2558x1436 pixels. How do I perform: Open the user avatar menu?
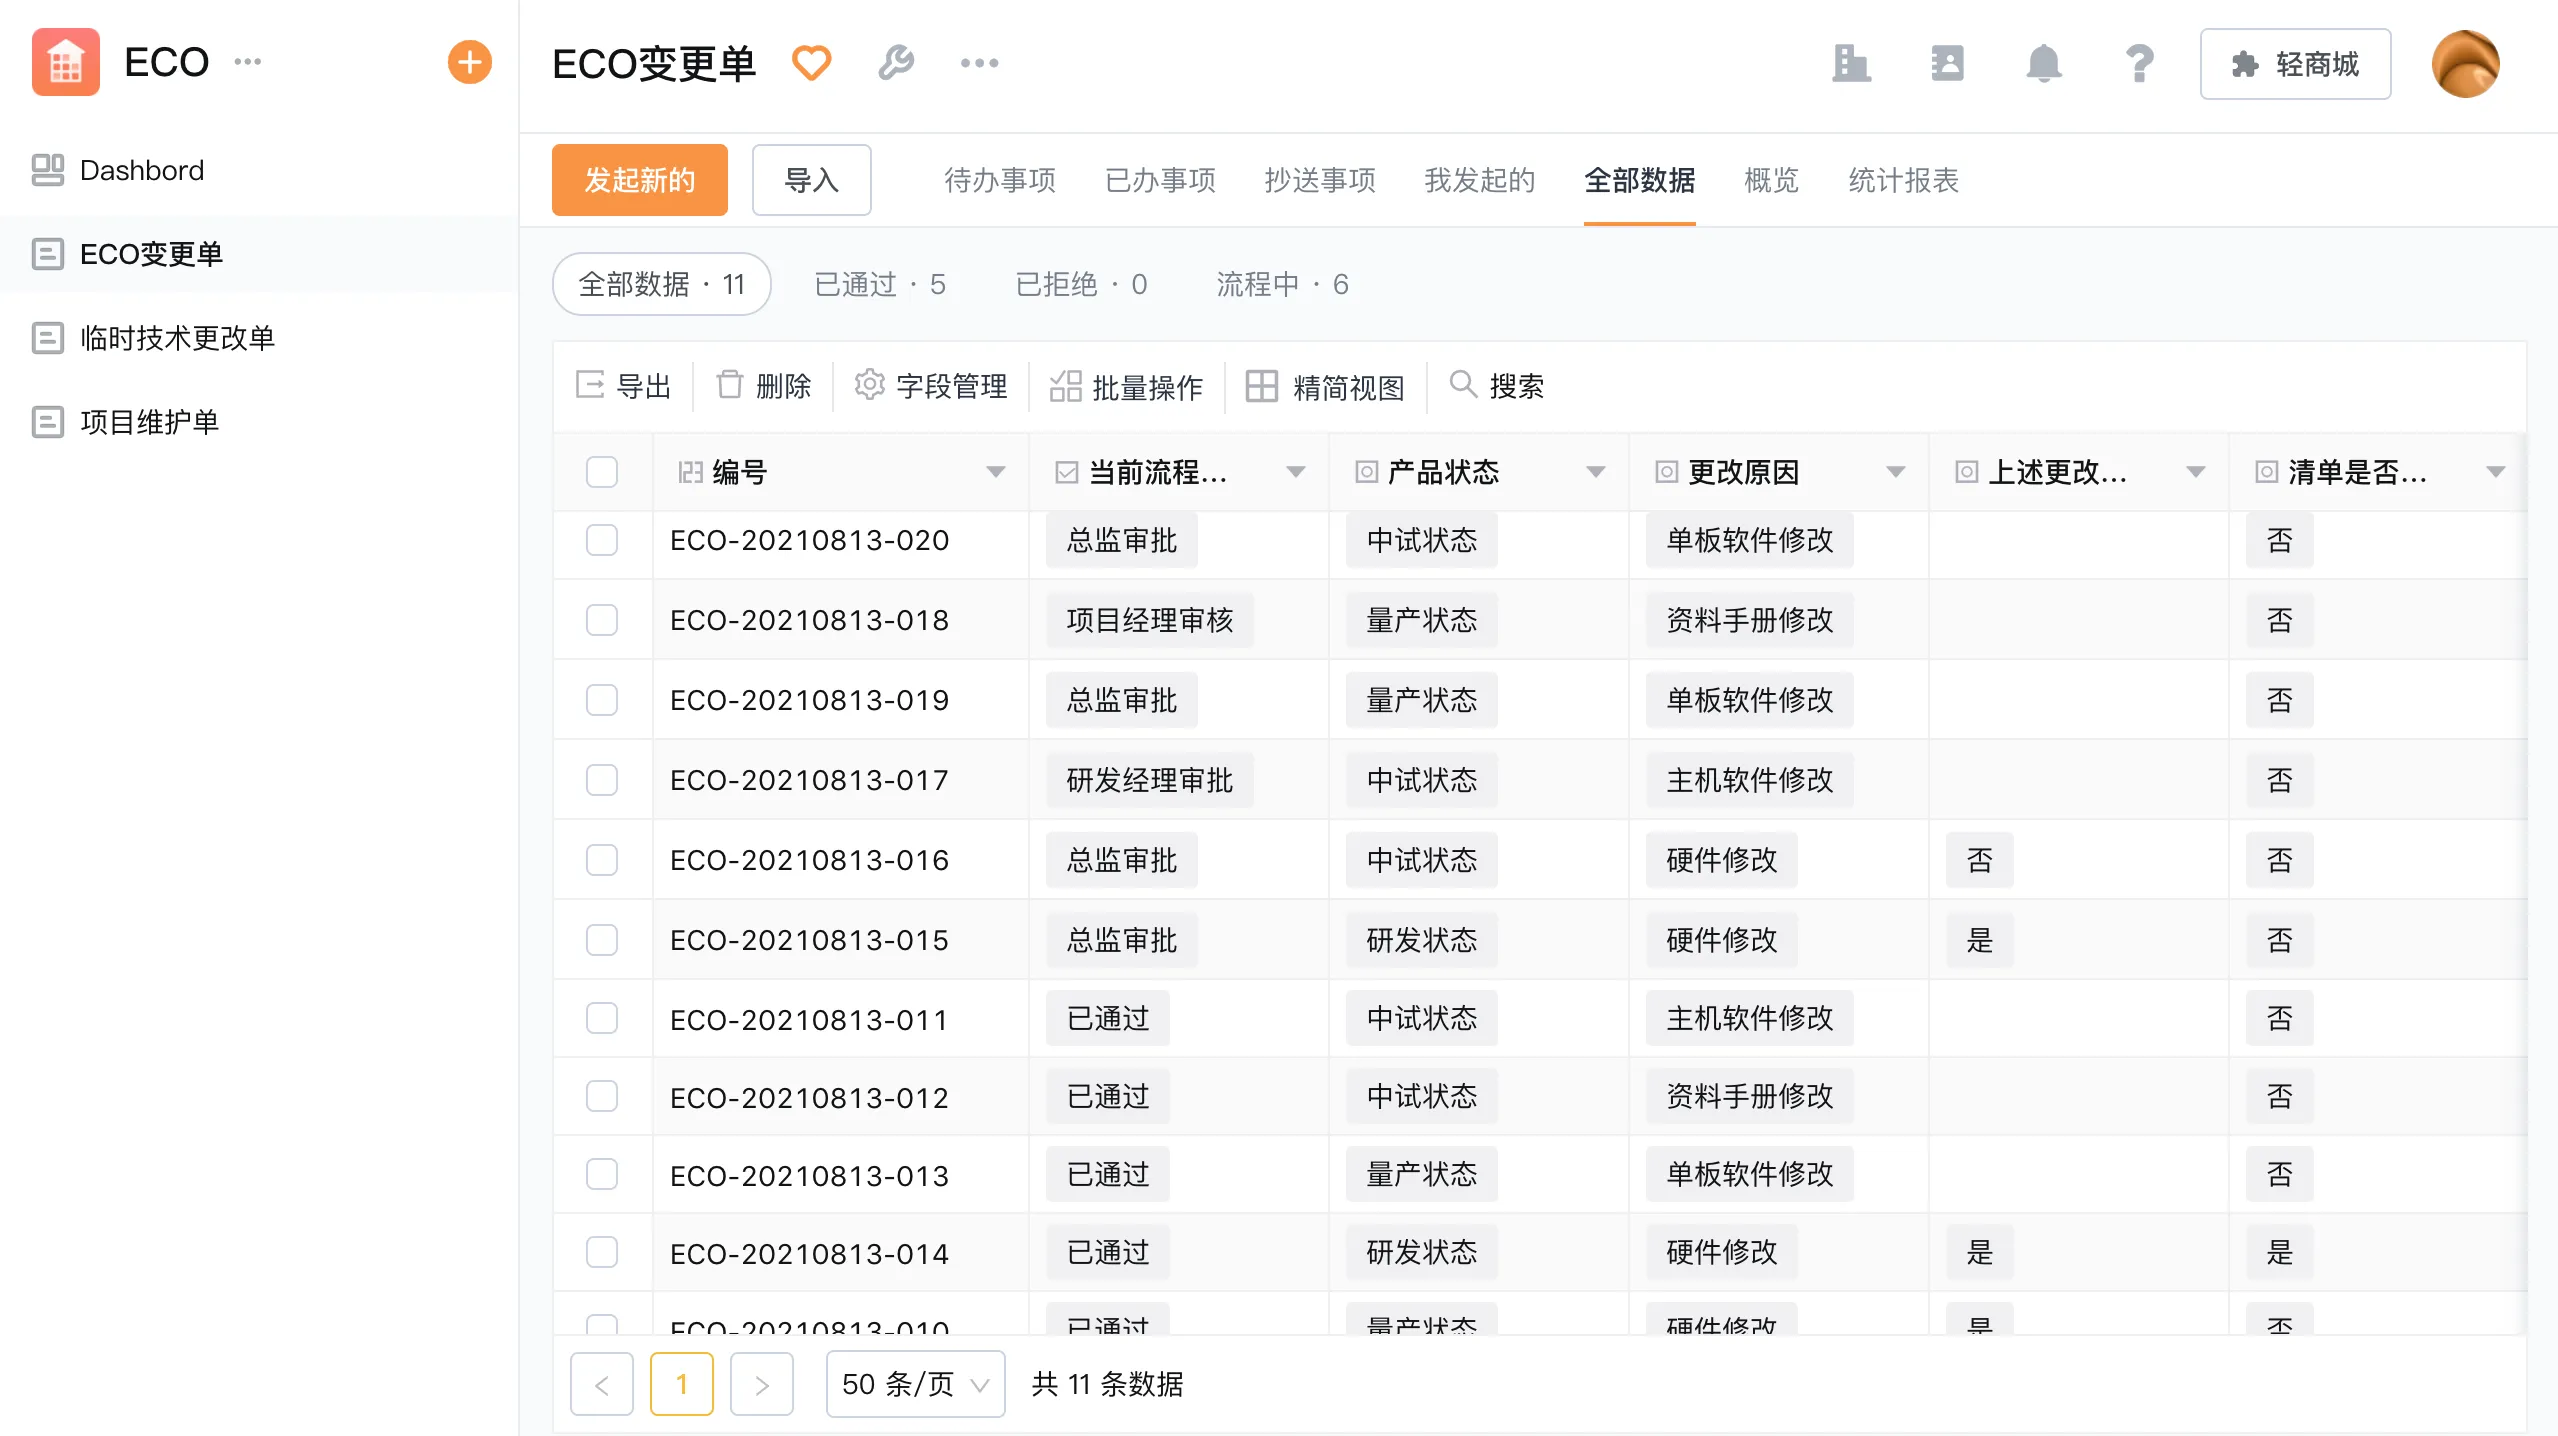coord(2465,64)
